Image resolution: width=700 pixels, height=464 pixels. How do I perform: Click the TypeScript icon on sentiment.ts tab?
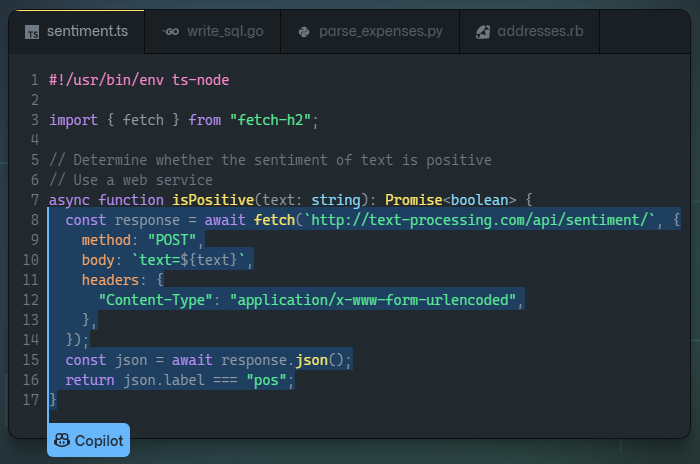point(32,32)
